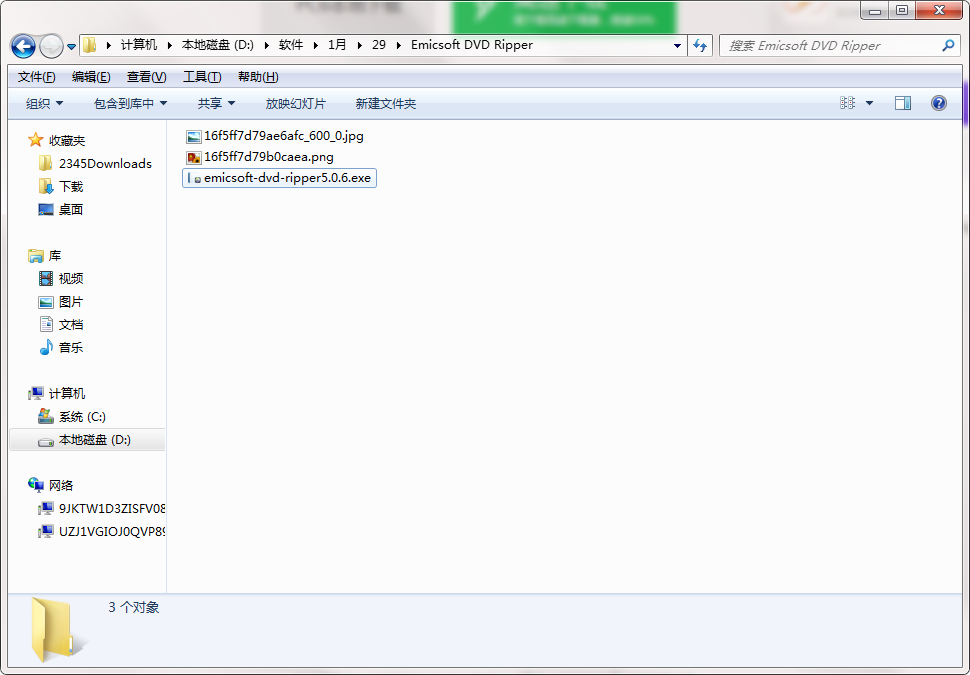Viewport: 970px width, 675px height.
Task: Click the 桌面 desktop icon
Action: point(46,209)
